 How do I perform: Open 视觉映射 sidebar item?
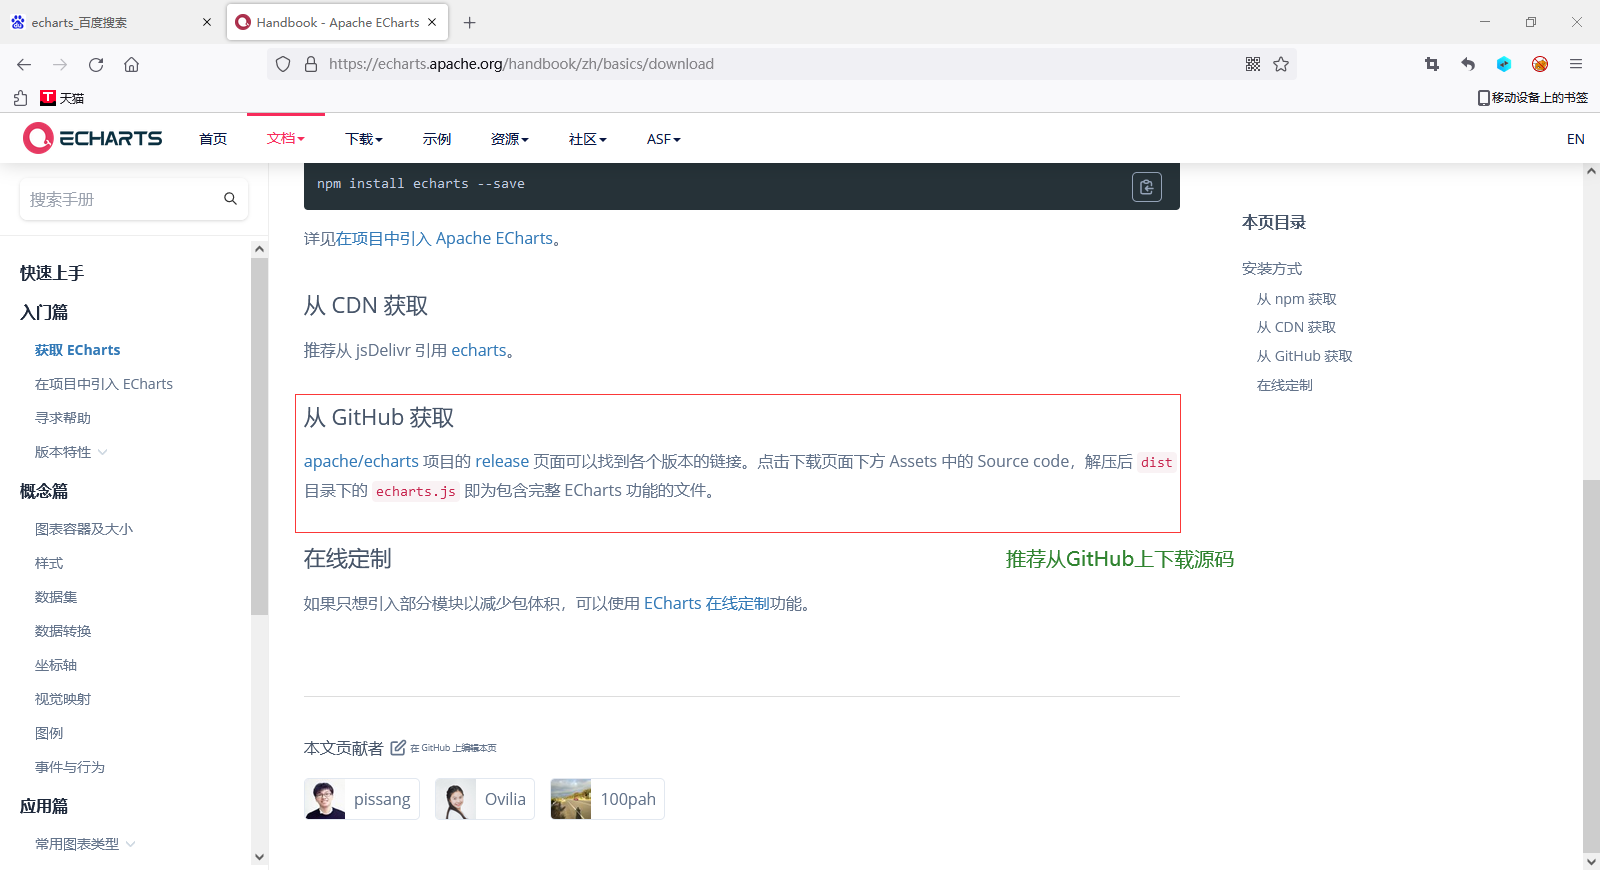pos(63,699)
